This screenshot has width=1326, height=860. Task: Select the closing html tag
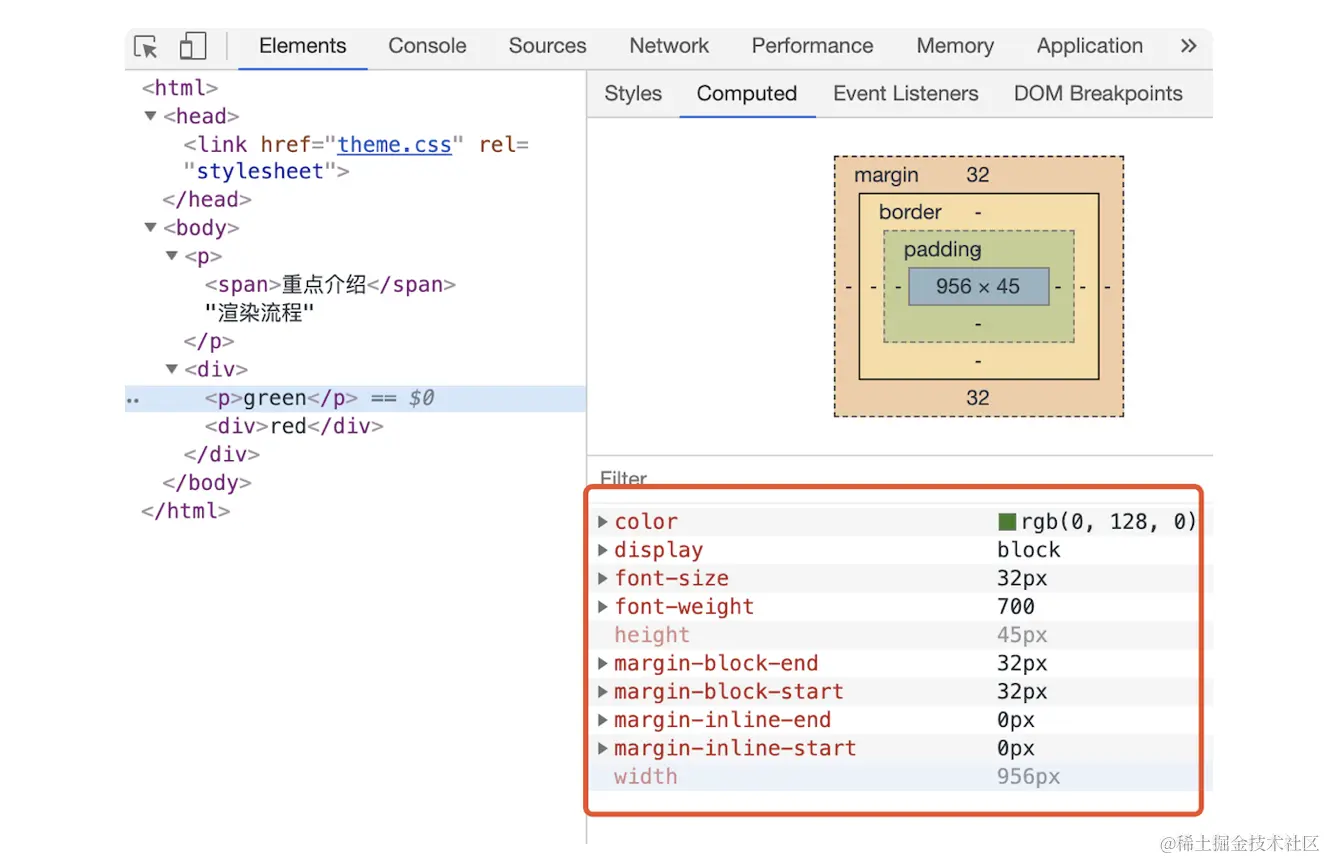186,511
